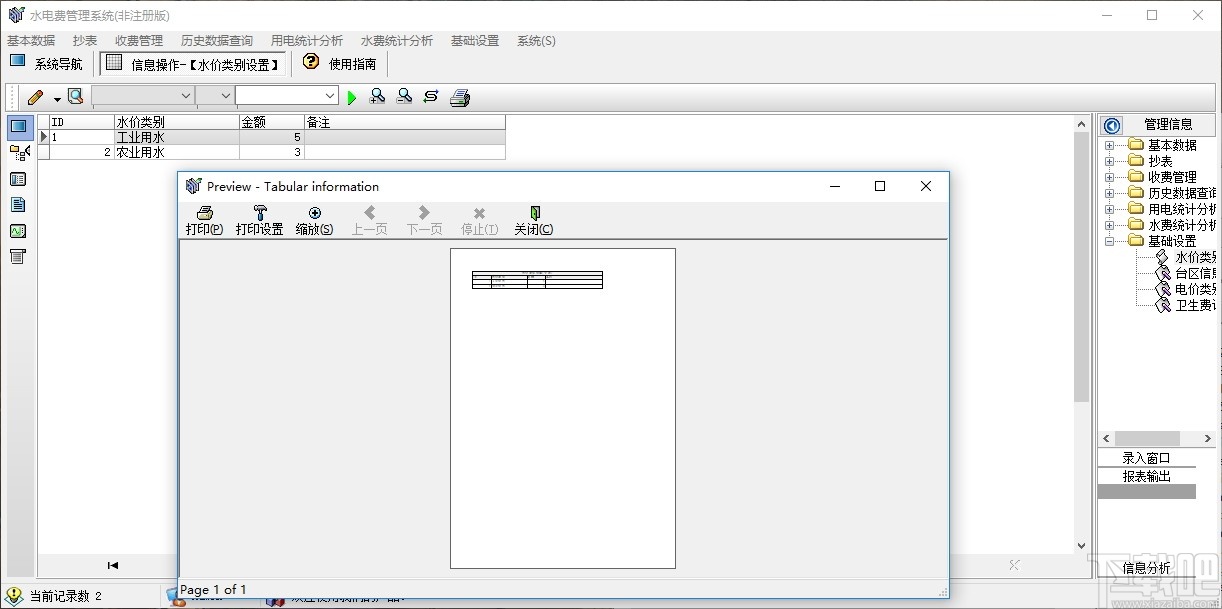Click the add search condition binoculars icon
Image resolution: width=1222 pixels, height=609 pixels.
click(377, 96)
